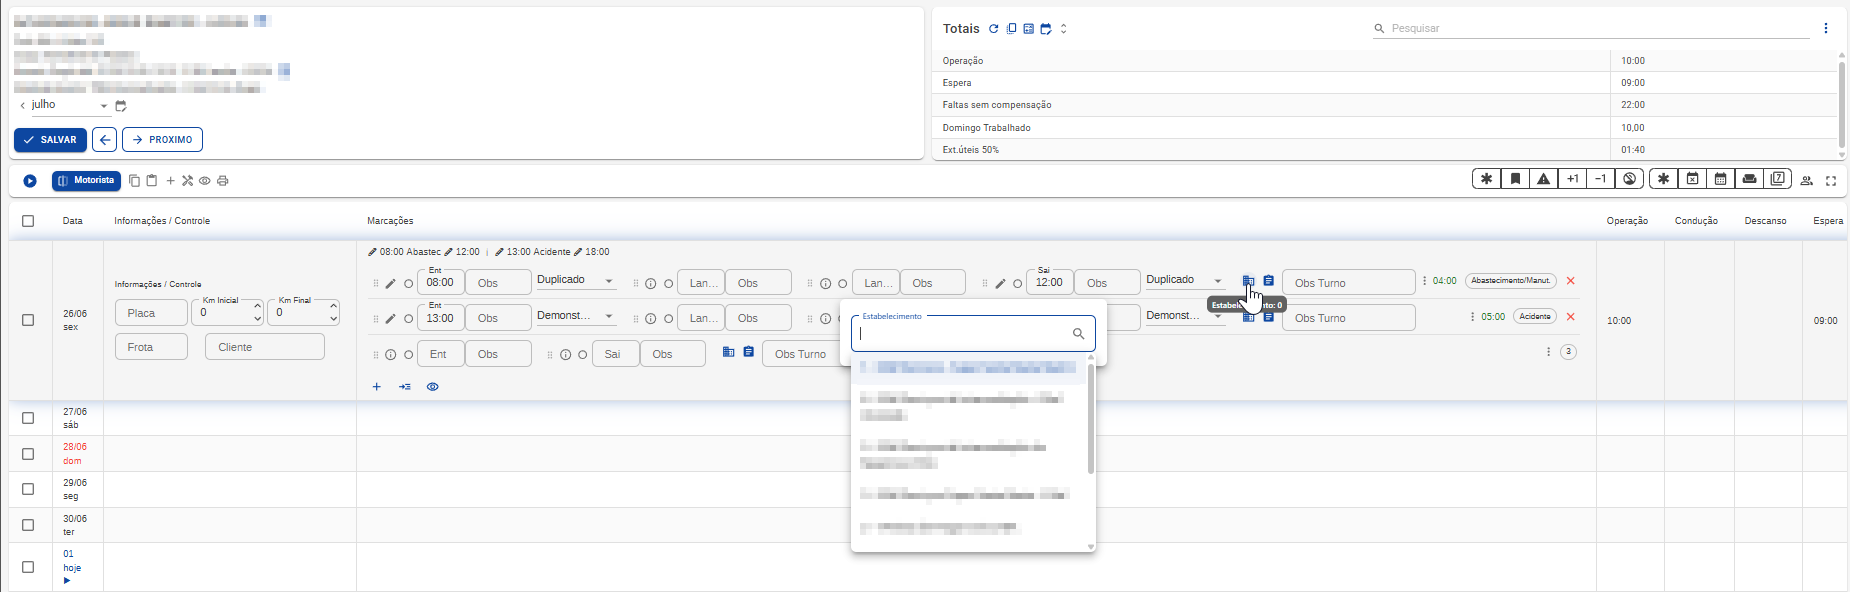Click the blue arrow-to-list icon below the markings
This screenshot has width=1850, height=592.
click(405, 387)
